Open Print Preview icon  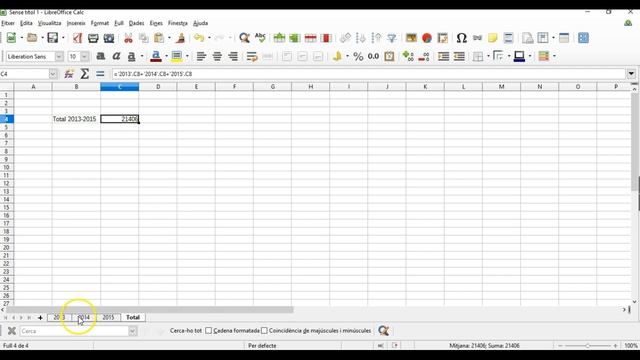coord(109,38)
